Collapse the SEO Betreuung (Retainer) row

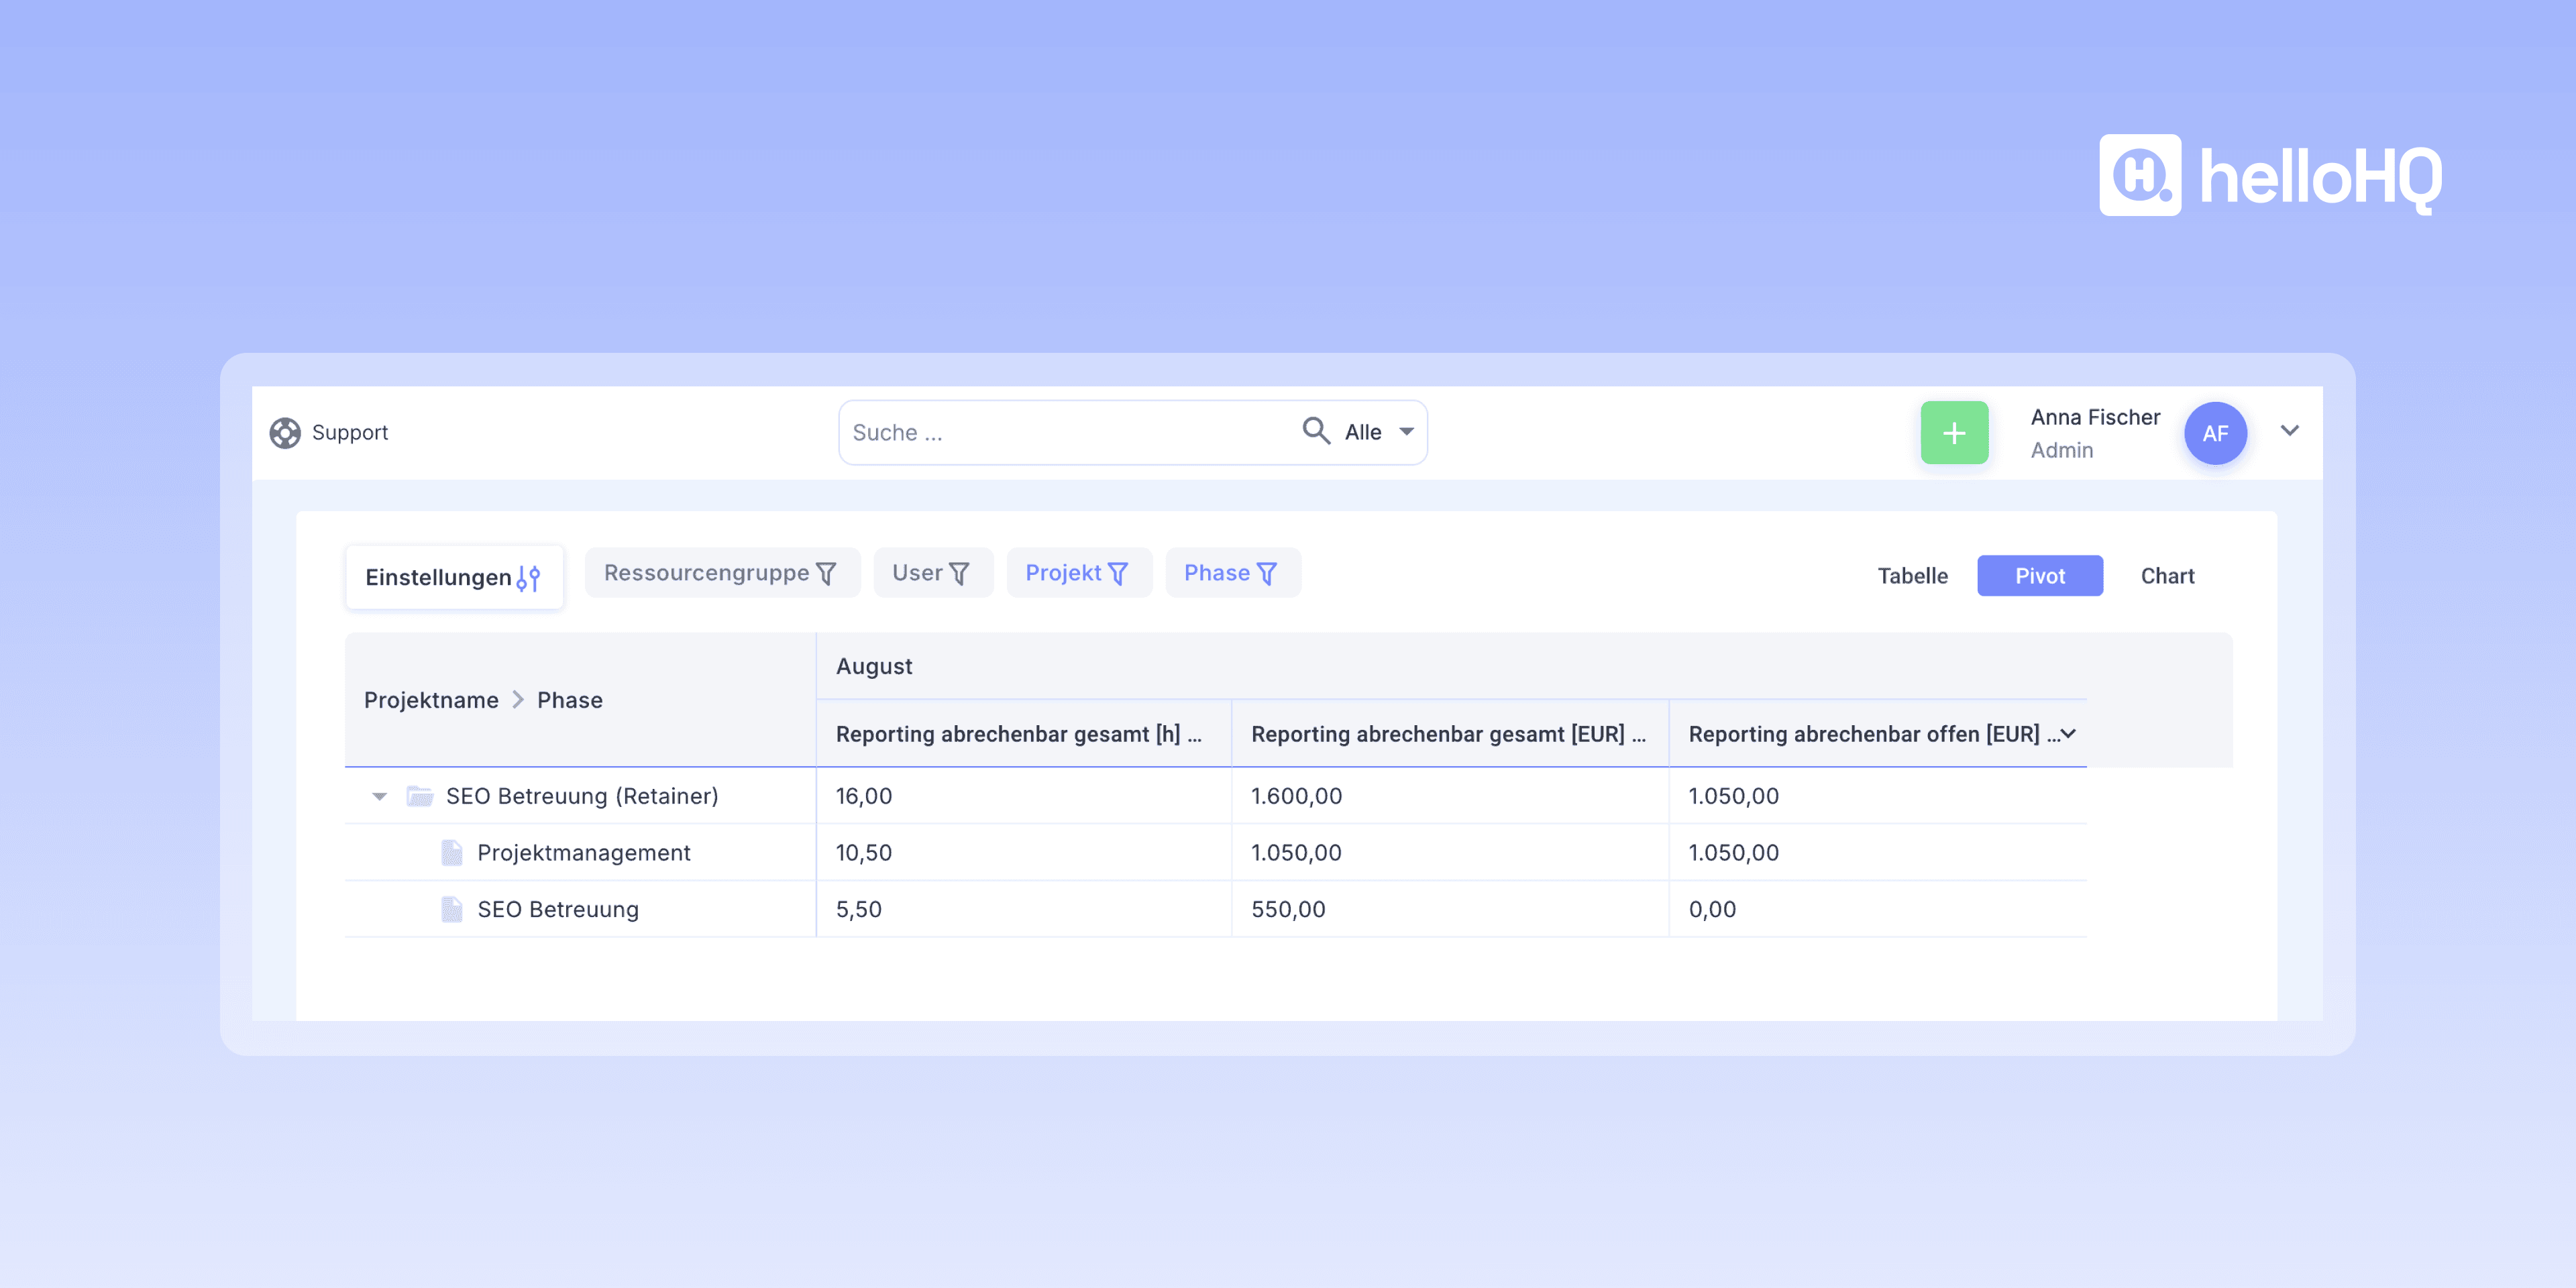tap(379, 797)
